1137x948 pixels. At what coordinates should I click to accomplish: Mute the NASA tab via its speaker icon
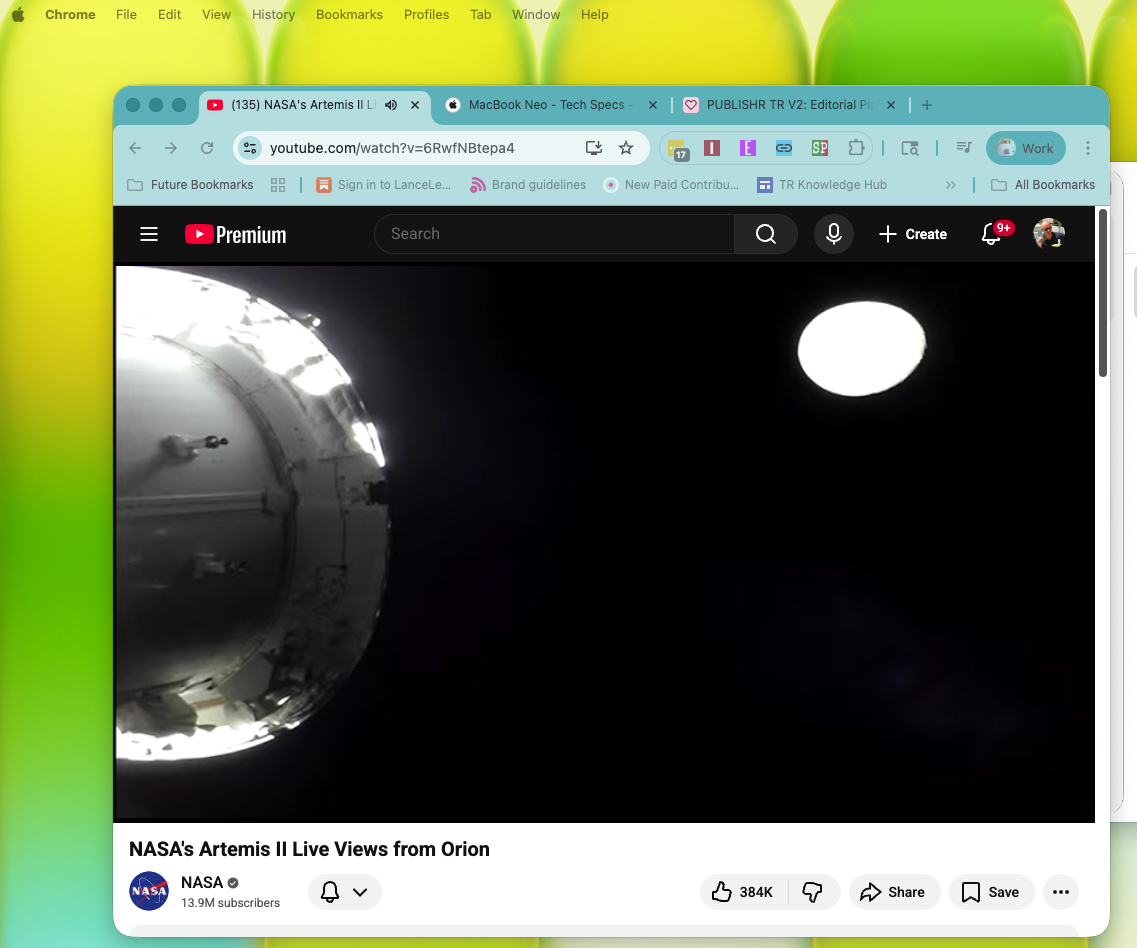(389, 104)
